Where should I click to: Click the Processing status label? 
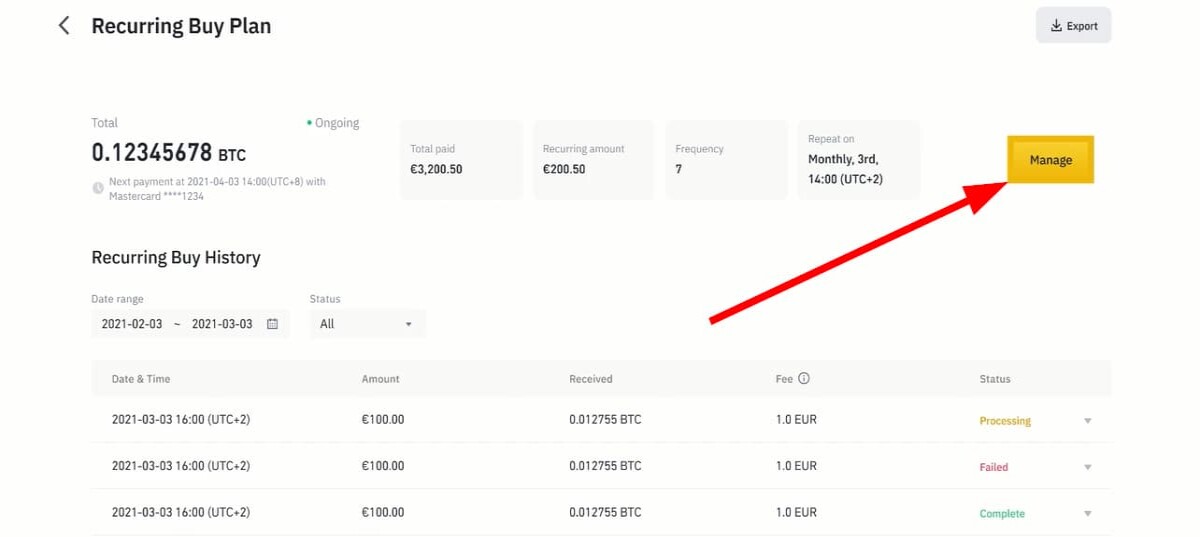1005,421
